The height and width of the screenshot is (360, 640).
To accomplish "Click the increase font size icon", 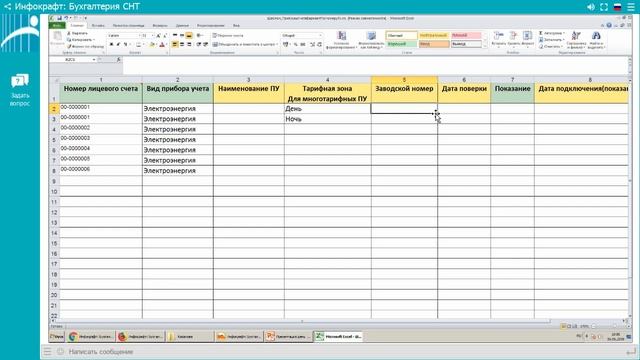I will [x=158, y=36].
